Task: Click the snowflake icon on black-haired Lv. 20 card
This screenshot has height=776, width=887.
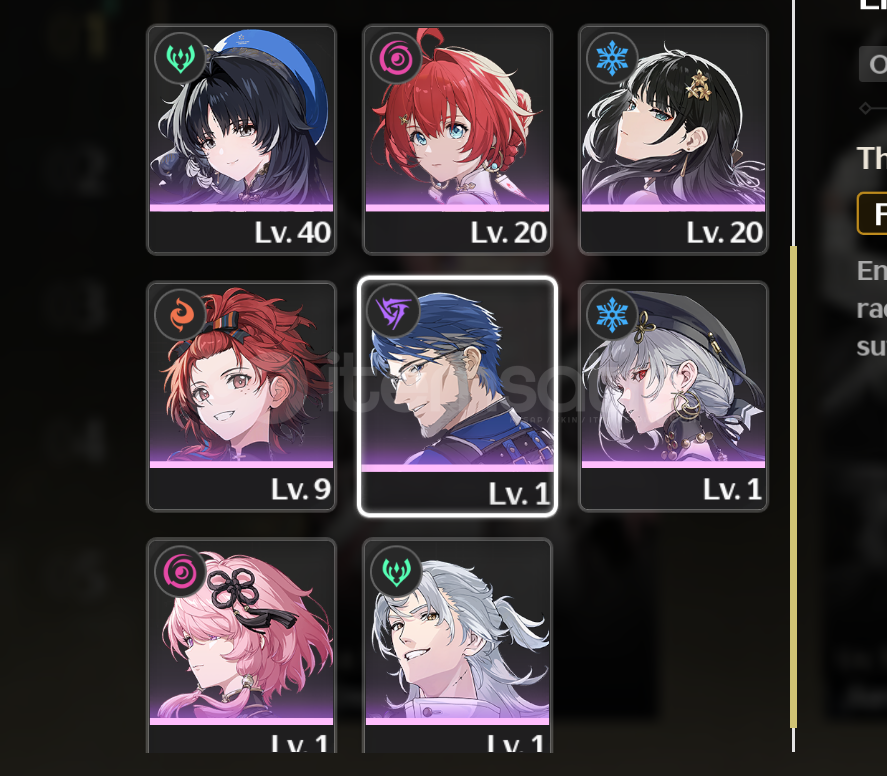Action: pos(612,58)
